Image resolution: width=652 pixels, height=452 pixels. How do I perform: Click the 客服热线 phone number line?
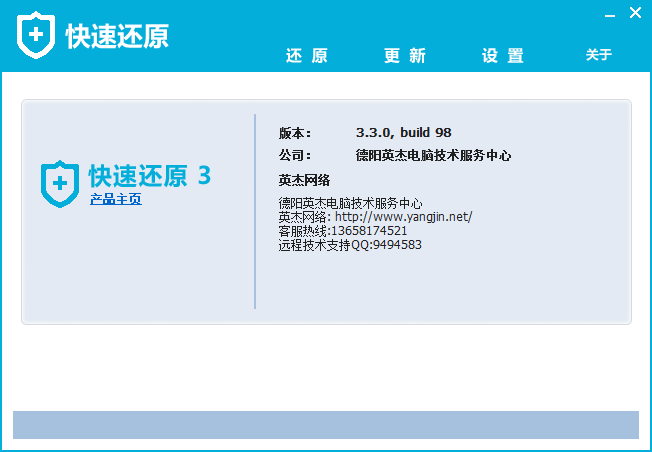point(342,230)
